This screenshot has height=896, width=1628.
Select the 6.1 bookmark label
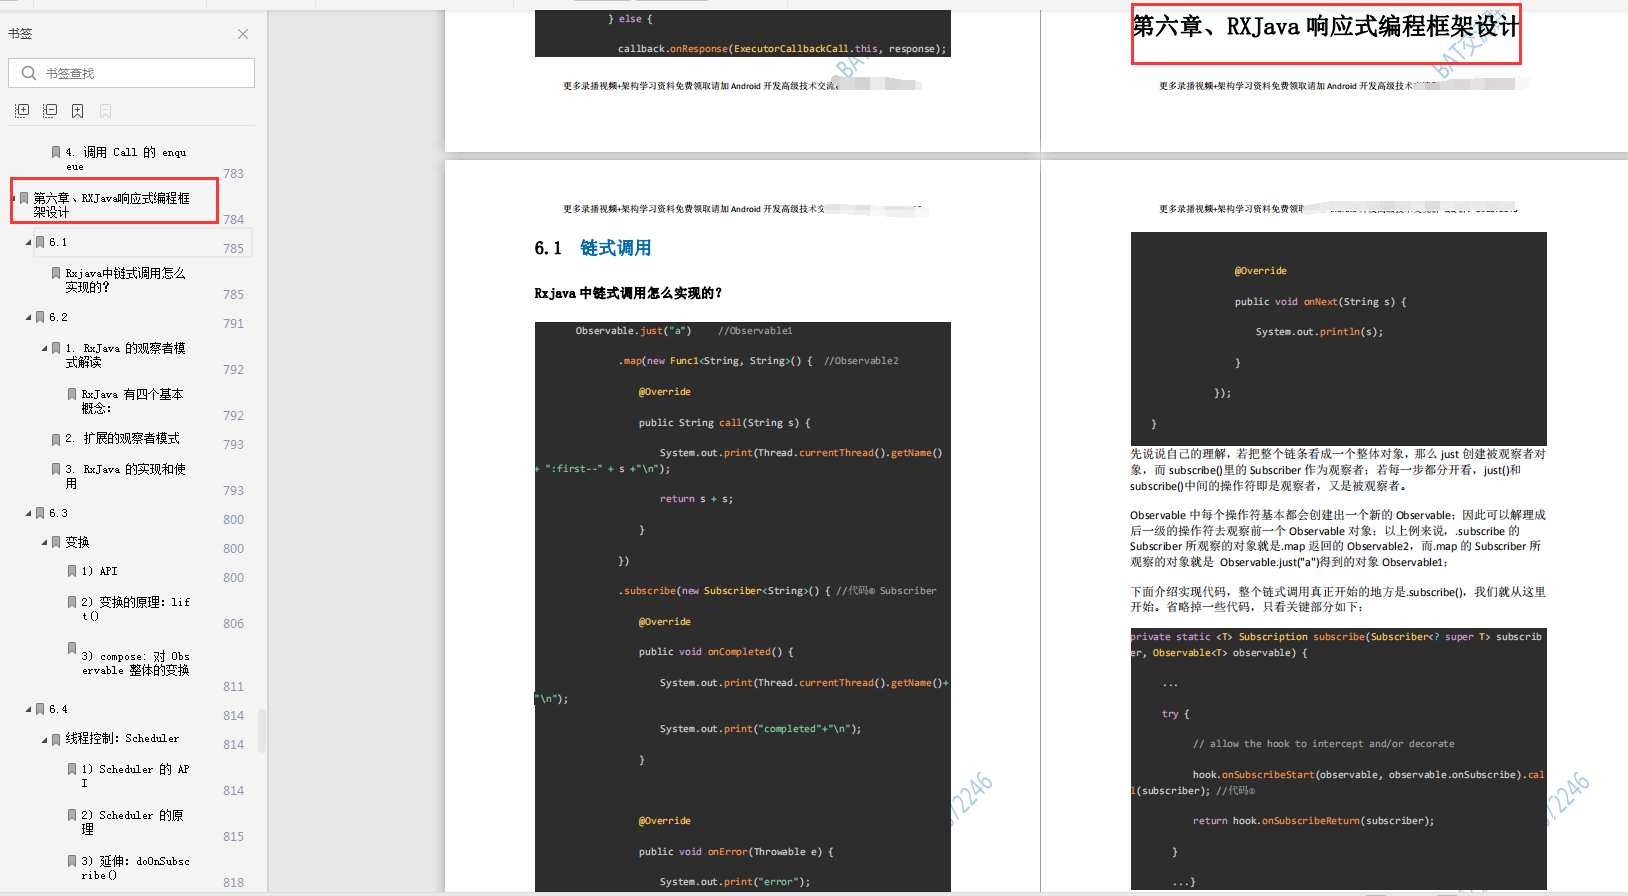58,243
